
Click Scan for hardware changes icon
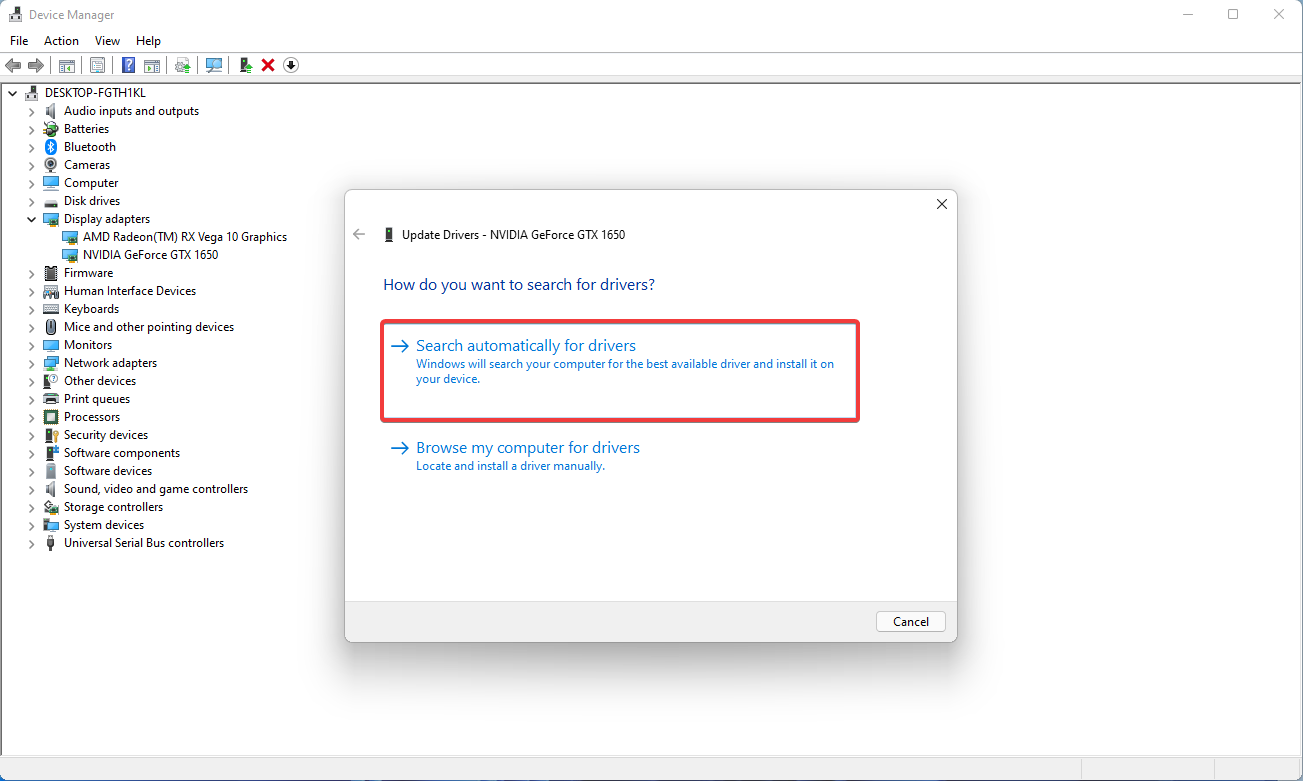(x=214, y=65)
